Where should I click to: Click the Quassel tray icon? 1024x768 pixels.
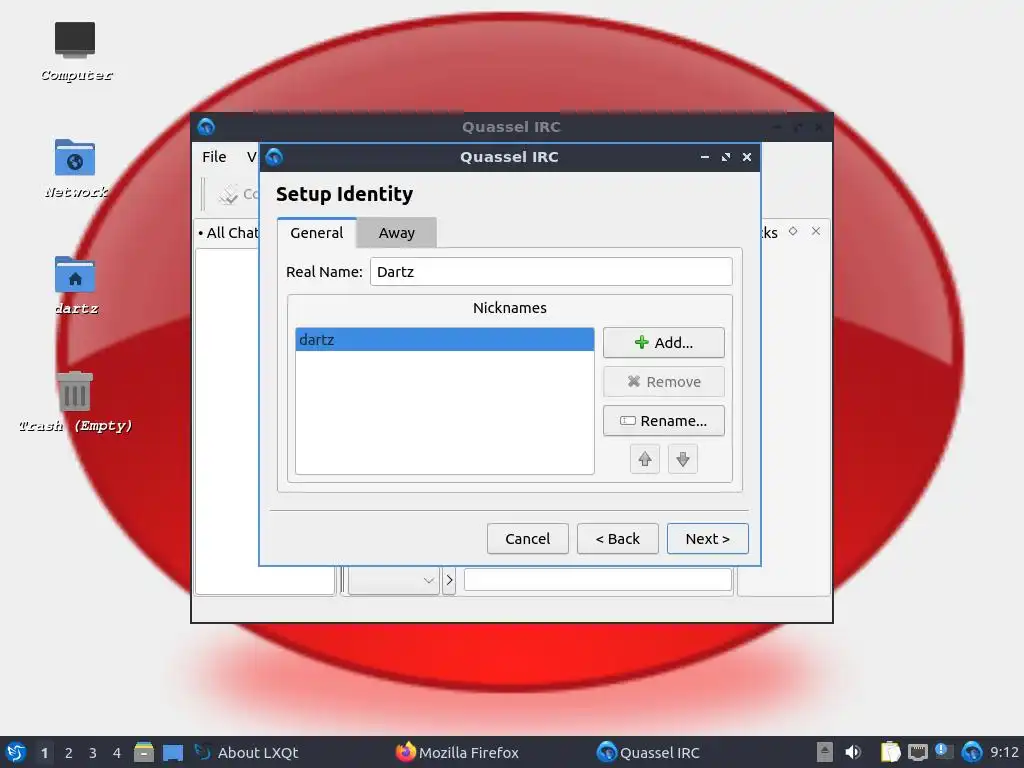971,752
